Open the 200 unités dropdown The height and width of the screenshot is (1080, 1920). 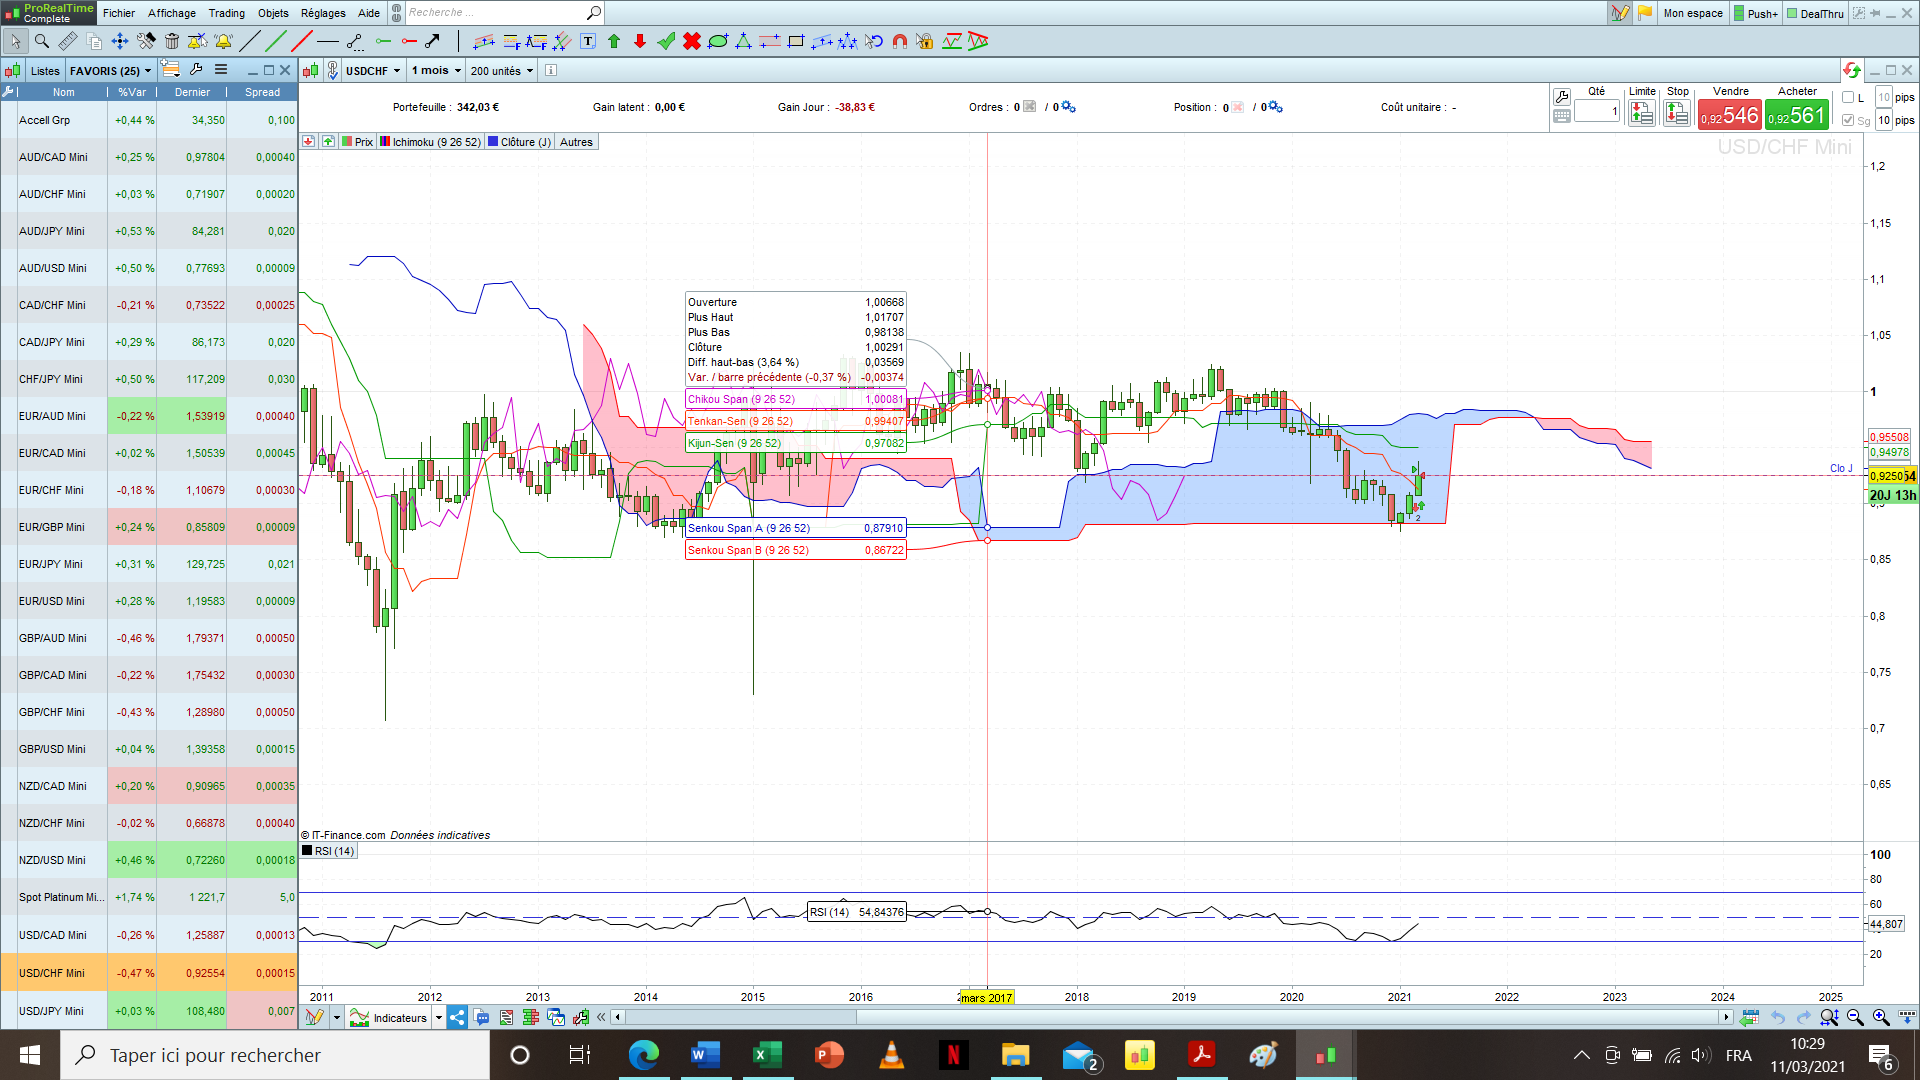[502, 71]
